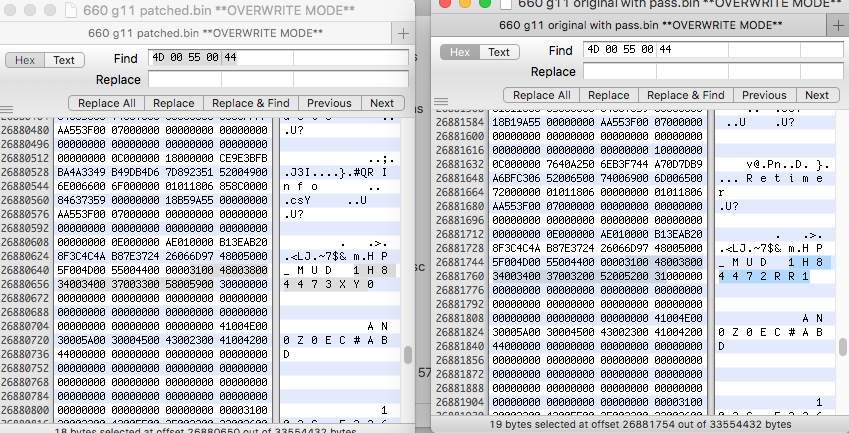
Task: Click offset 26880528 in patched.bin window
Action: click(23, 172)
